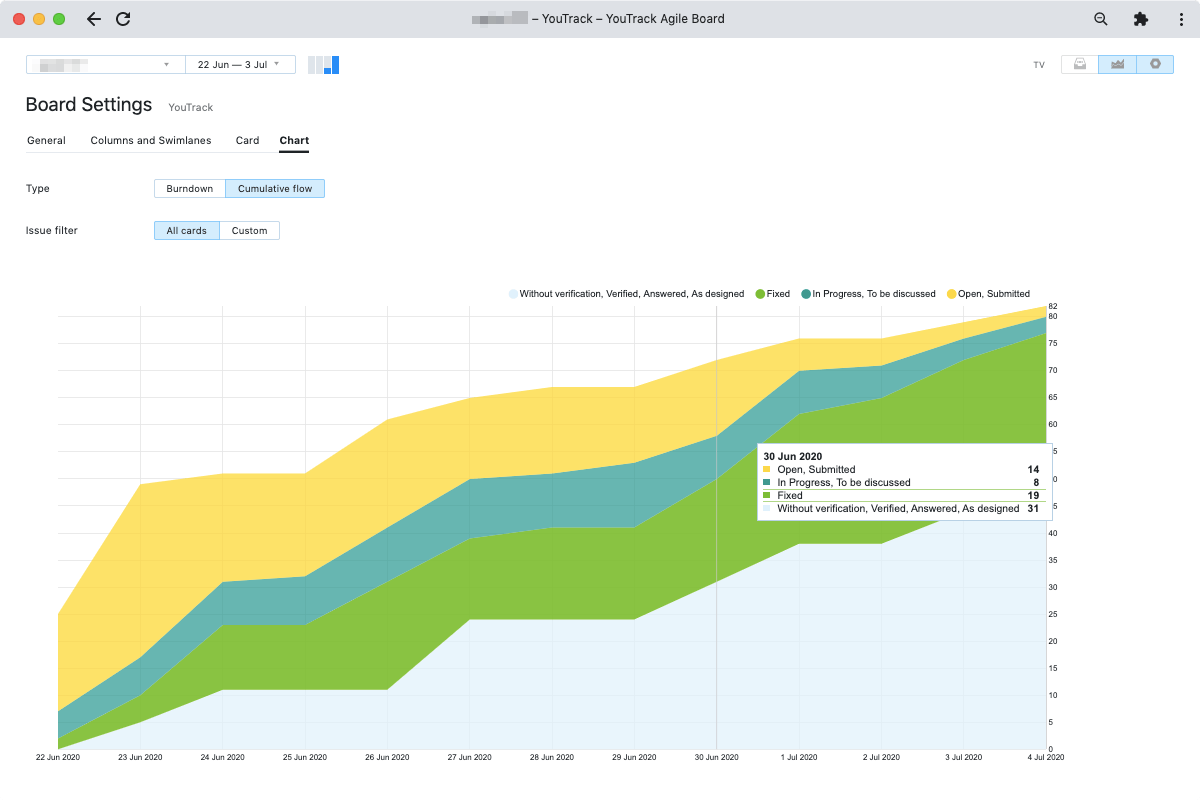Reload the page with refresh icon
This screenshot has width=1200, height=800.
point(123,19)
